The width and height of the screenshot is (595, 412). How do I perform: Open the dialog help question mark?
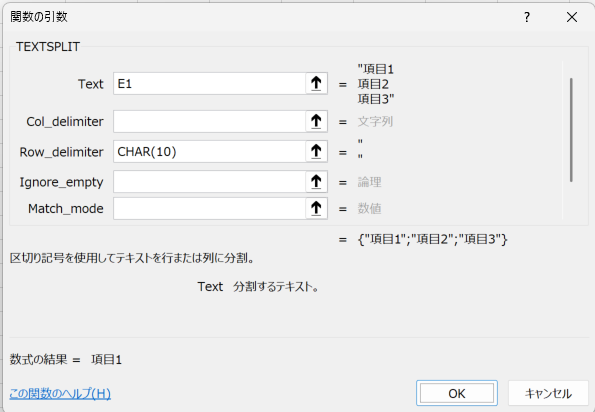point(527,17)
